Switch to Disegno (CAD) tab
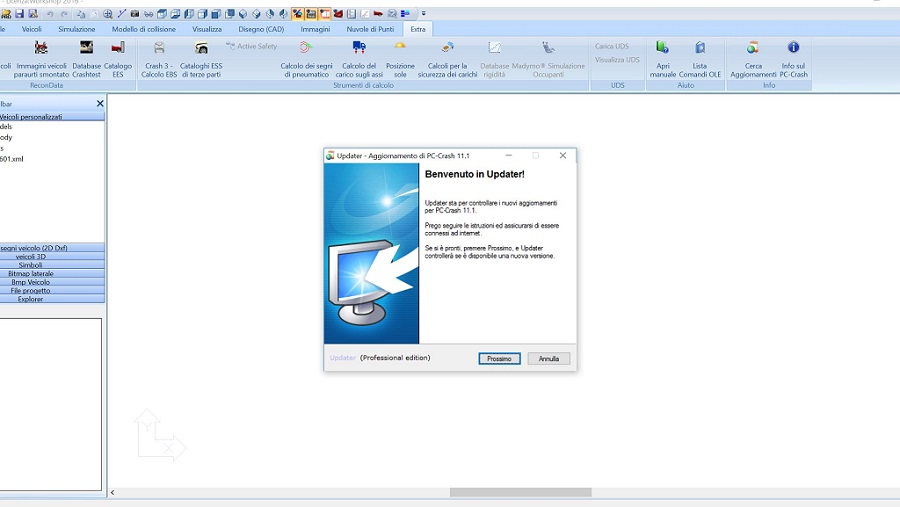Viewport: 900px width, 507px height. click(x=261, y=29)
